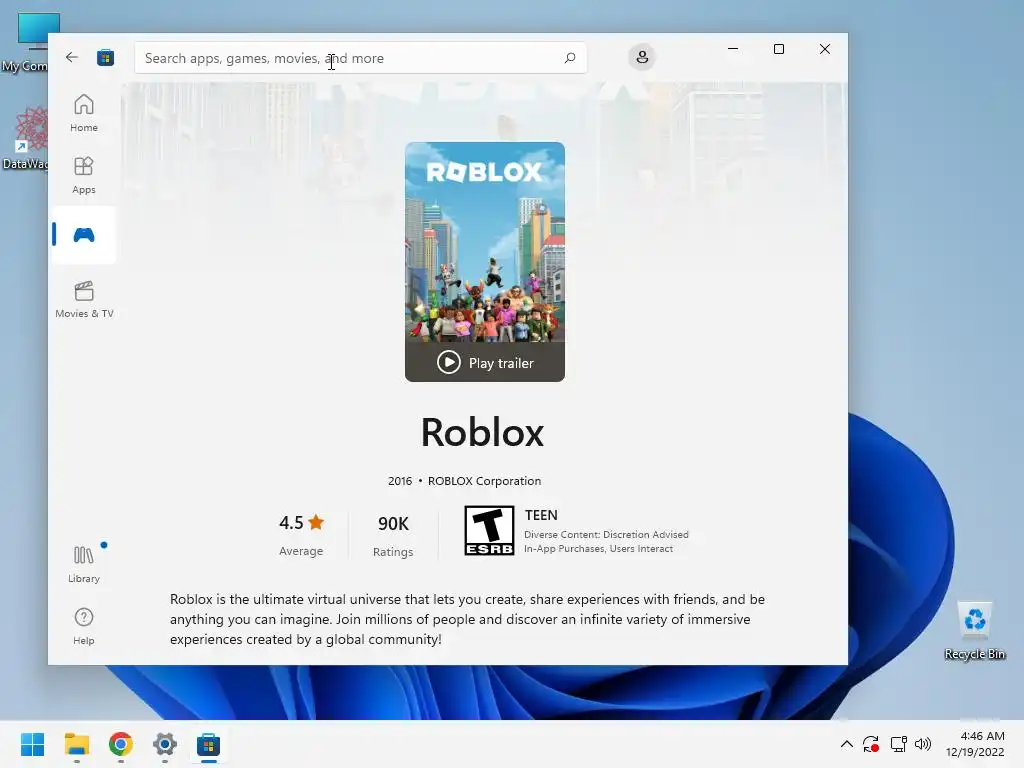Open the Windows Start menu
Viewport: 1024px width, 768px height.
(33, 744)
